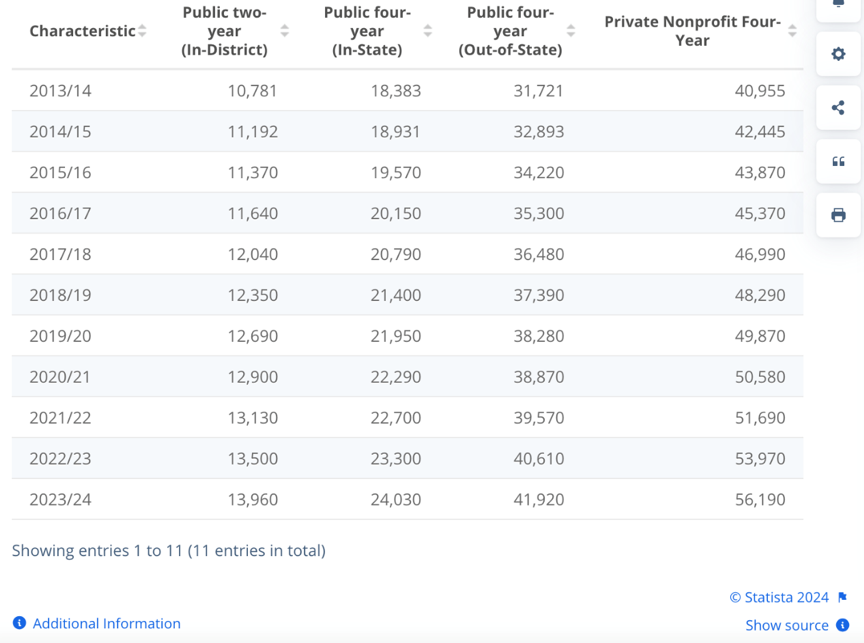The image size is (864, 643).
Task: Select the 2023/24 row label
Action: click(x=60, y=499)
